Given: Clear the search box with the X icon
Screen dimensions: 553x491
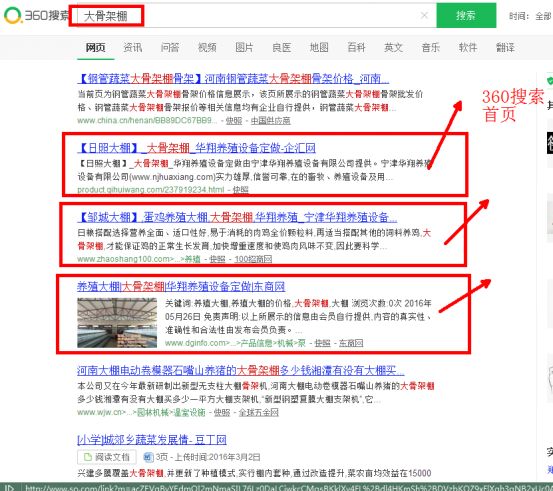Looking at the screenshot, I should click(x=424, y=15).
